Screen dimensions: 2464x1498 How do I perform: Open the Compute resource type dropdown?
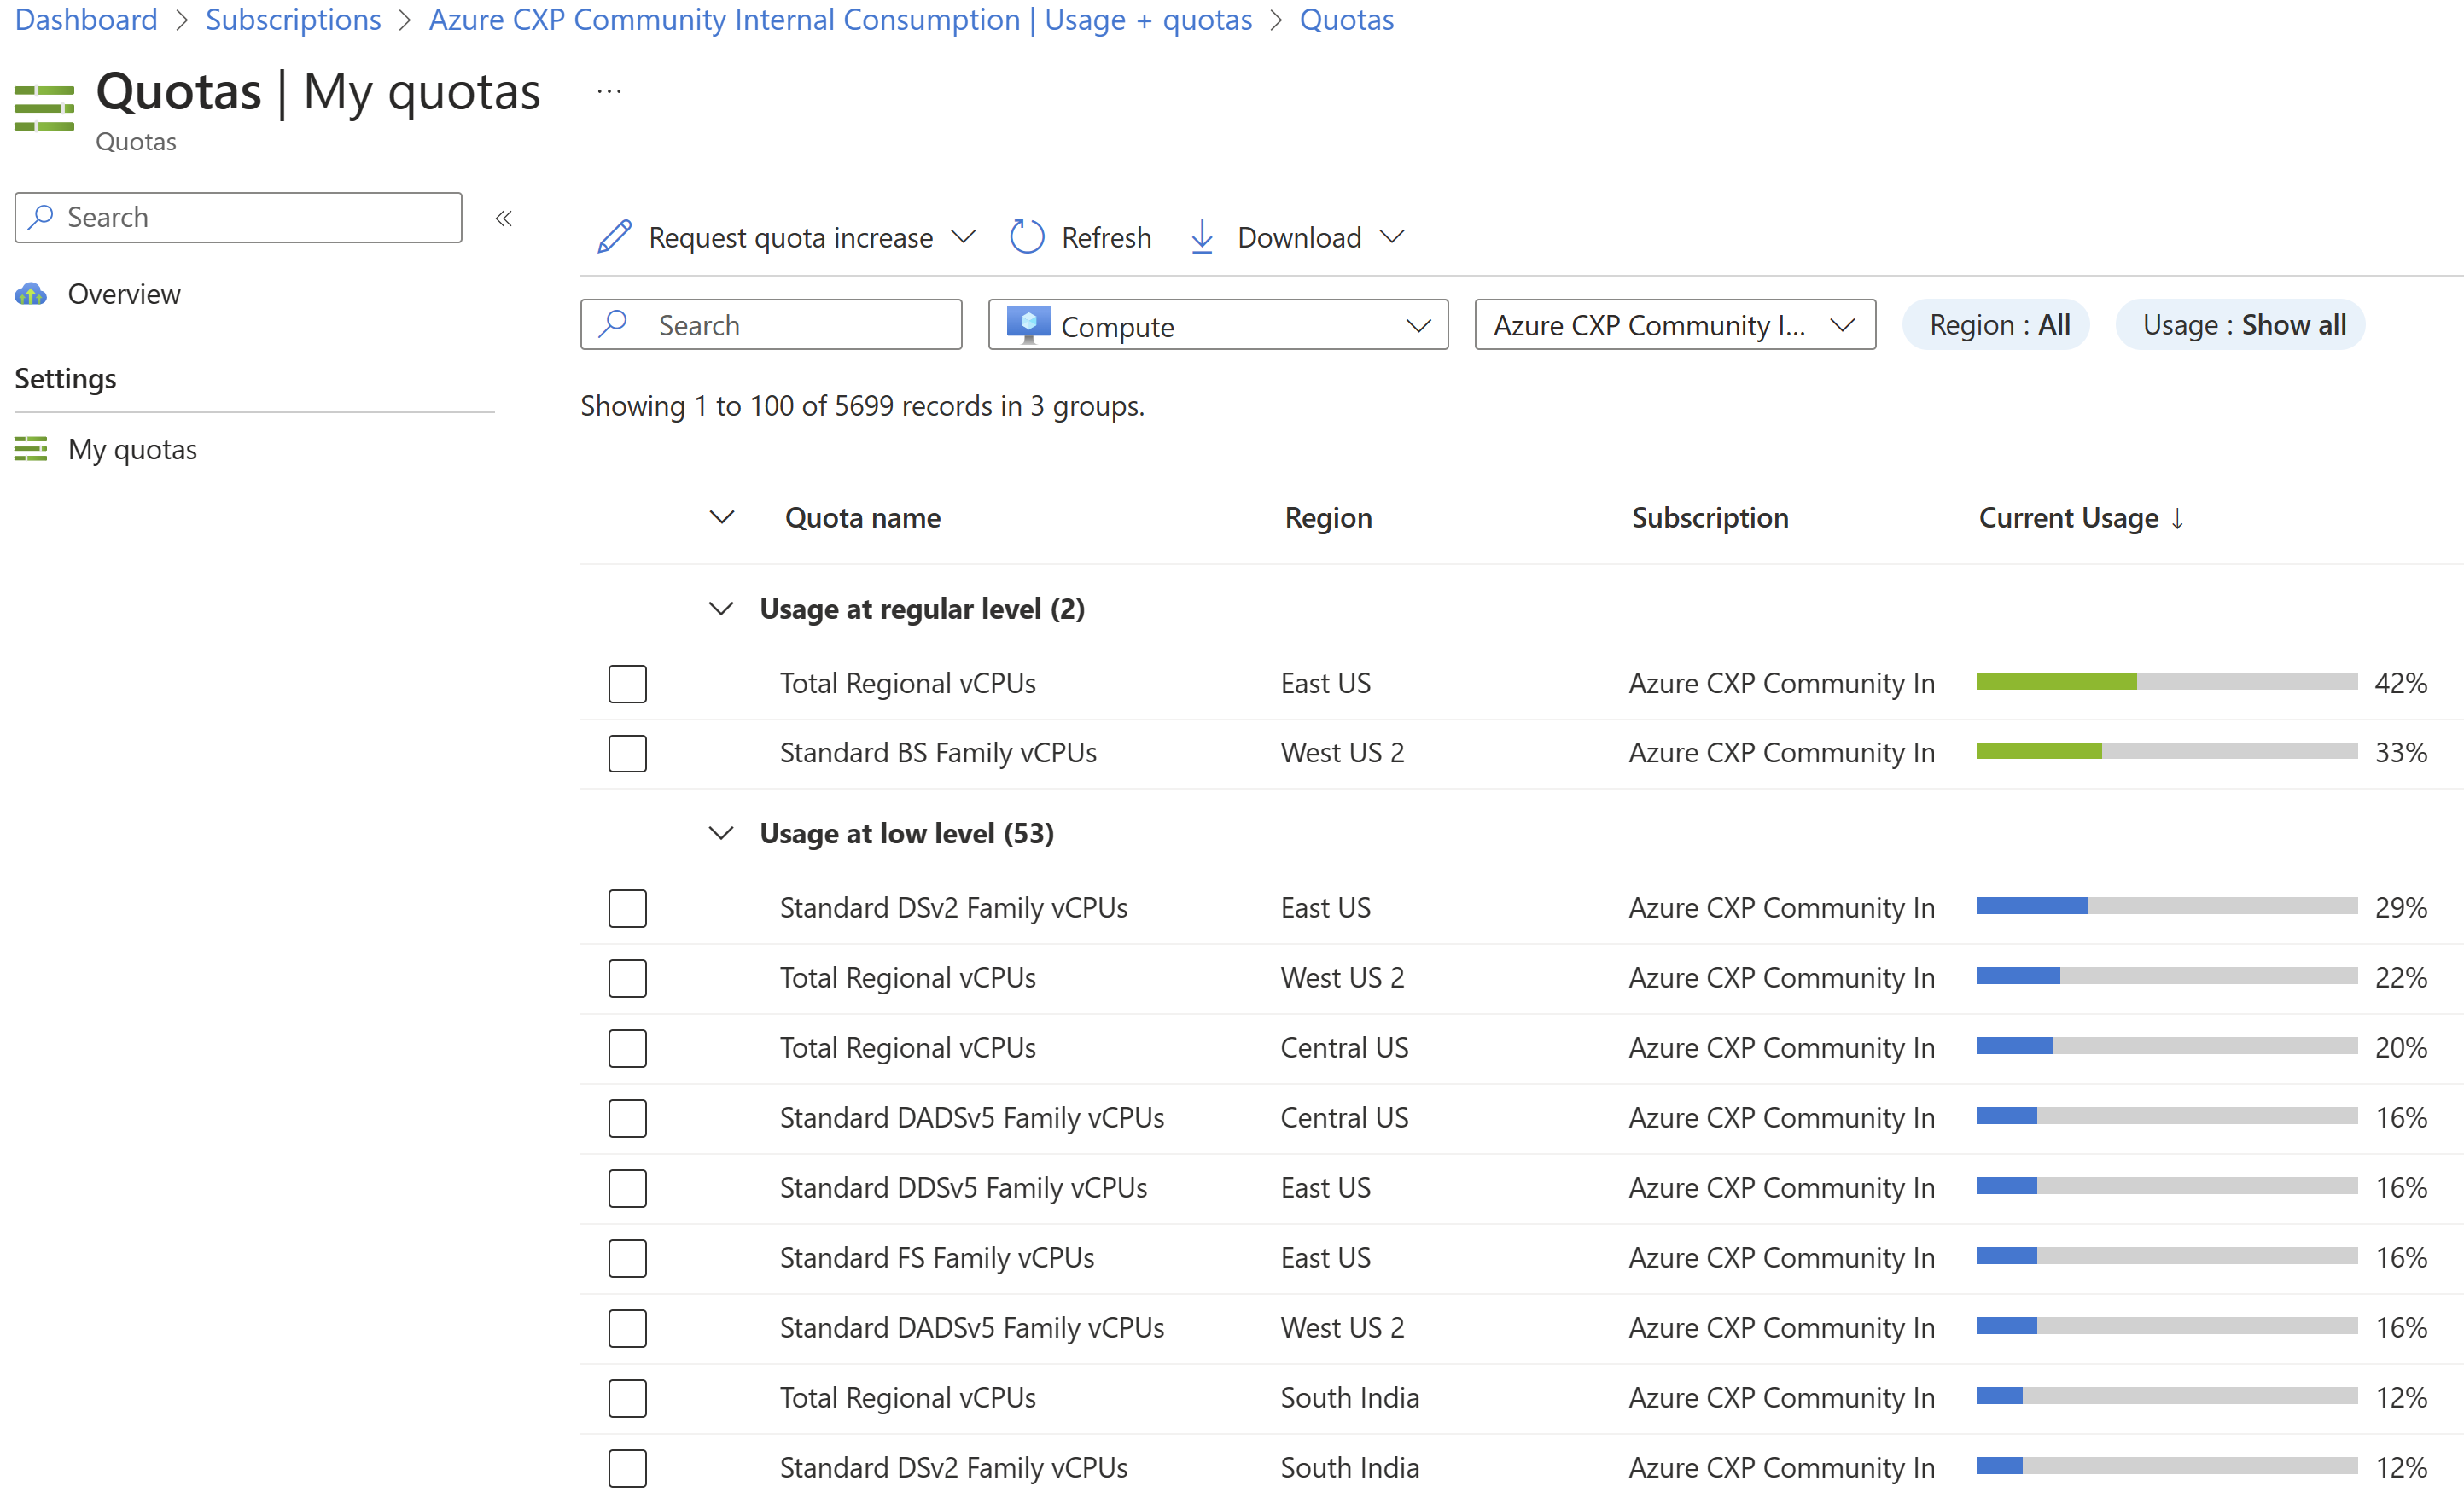pyautogui.click(x=1220, y=323)
